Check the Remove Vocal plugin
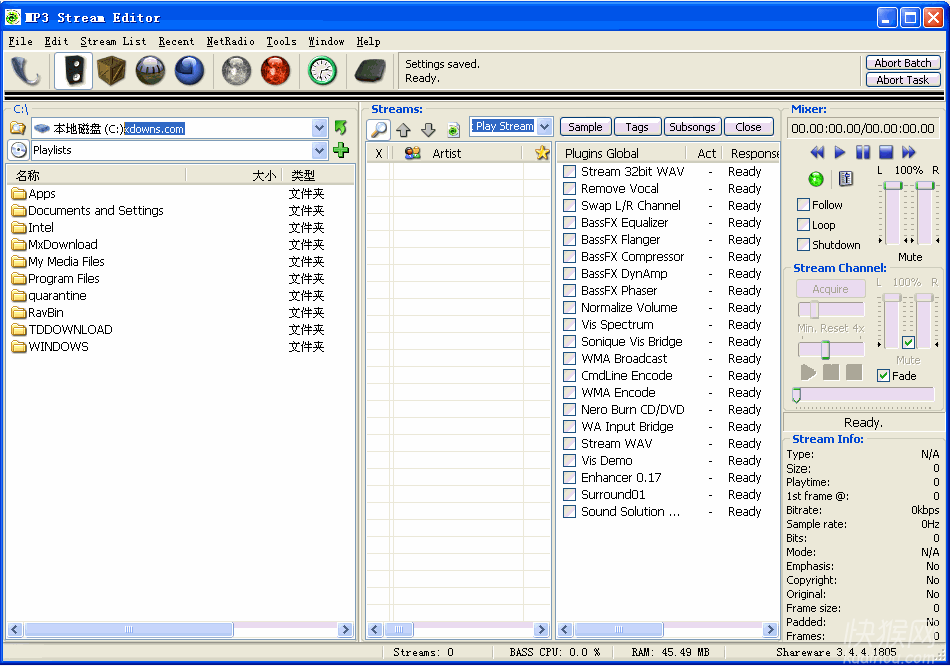 coord(570,188)
